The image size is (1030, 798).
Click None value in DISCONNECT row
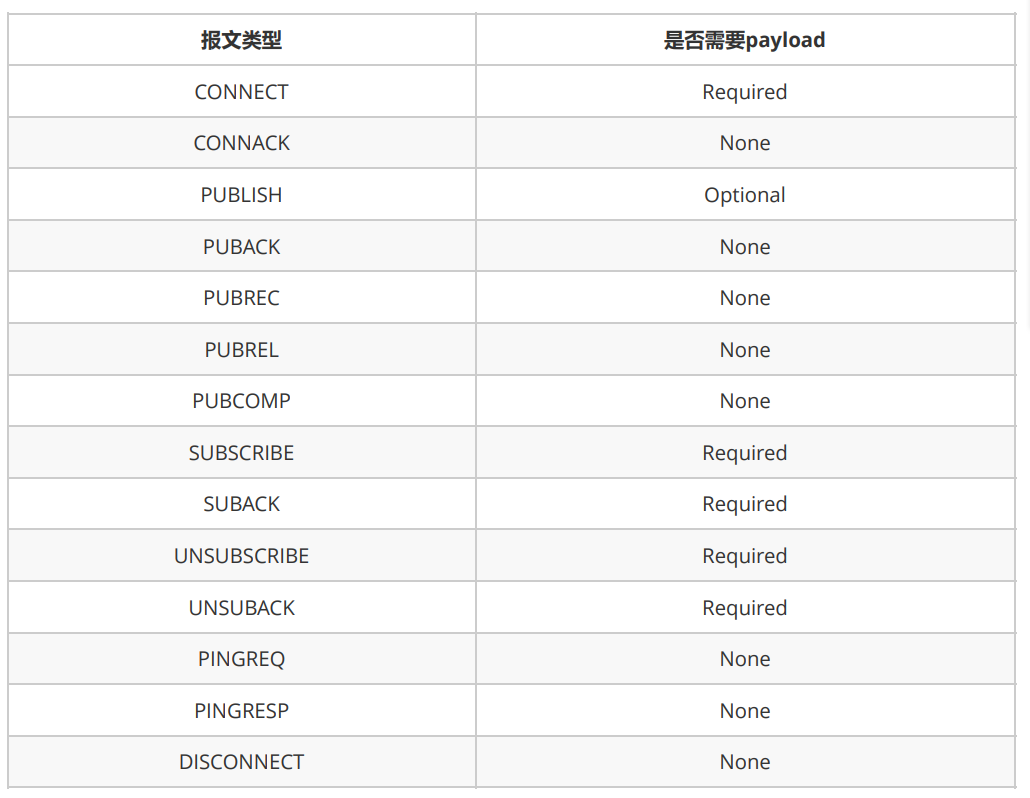click(744, 763)
